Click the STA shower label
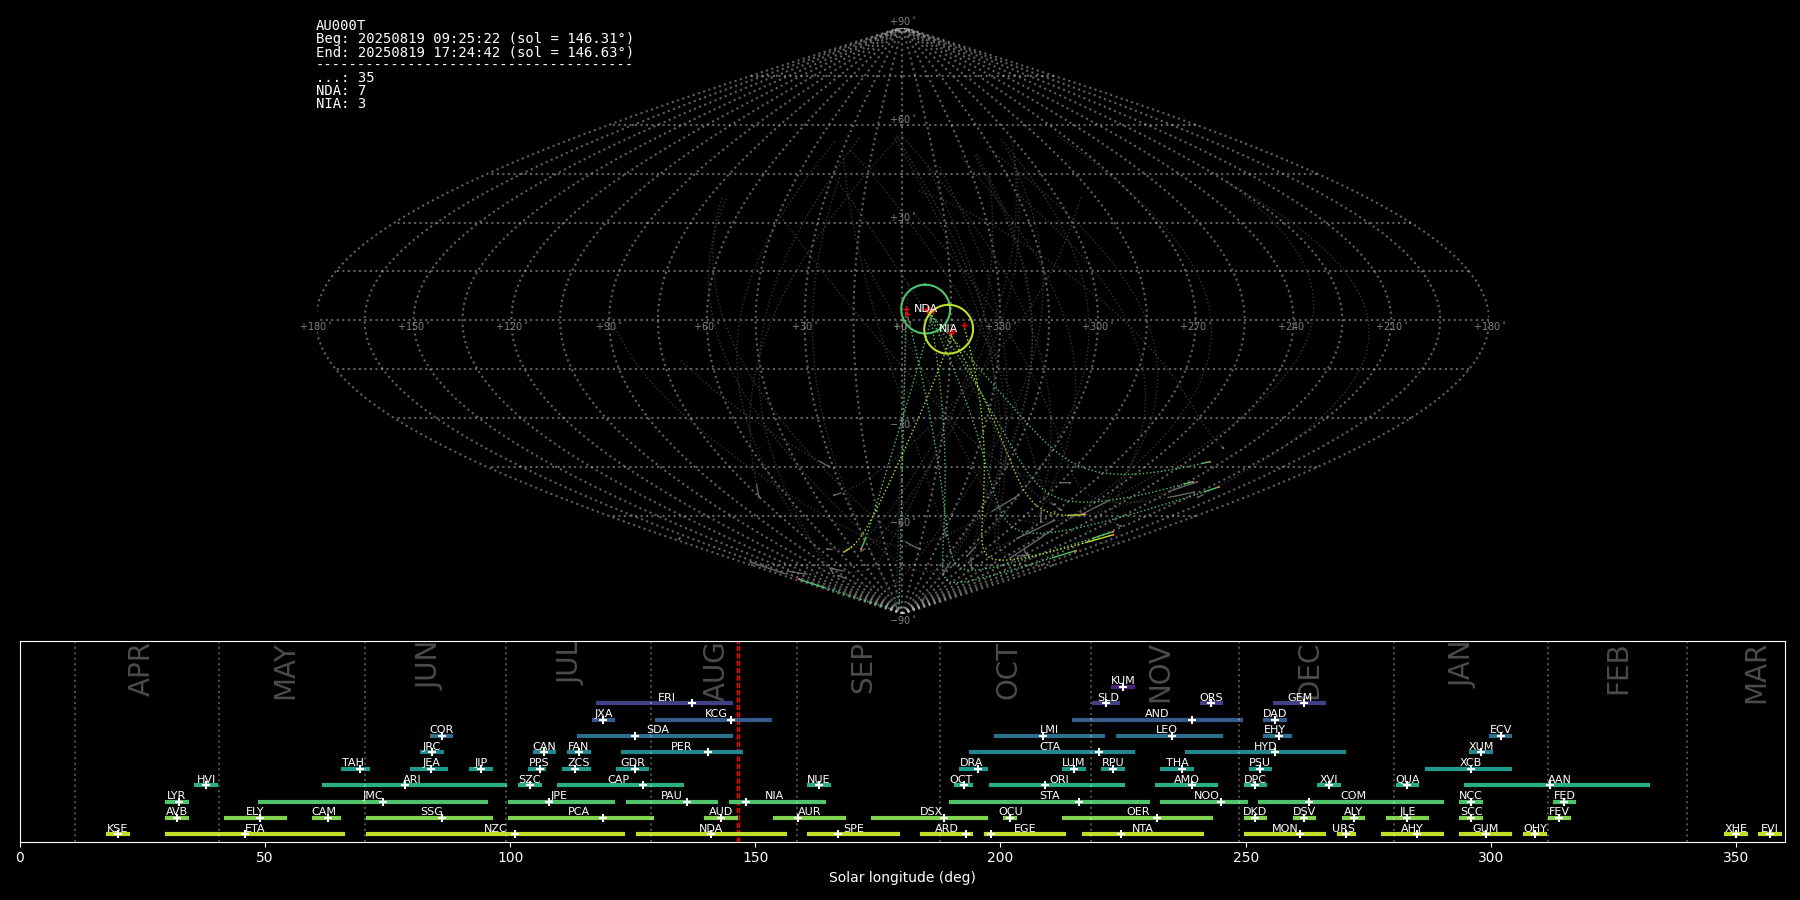Viewport: 1800px width, 900px height. point(1049,796)
